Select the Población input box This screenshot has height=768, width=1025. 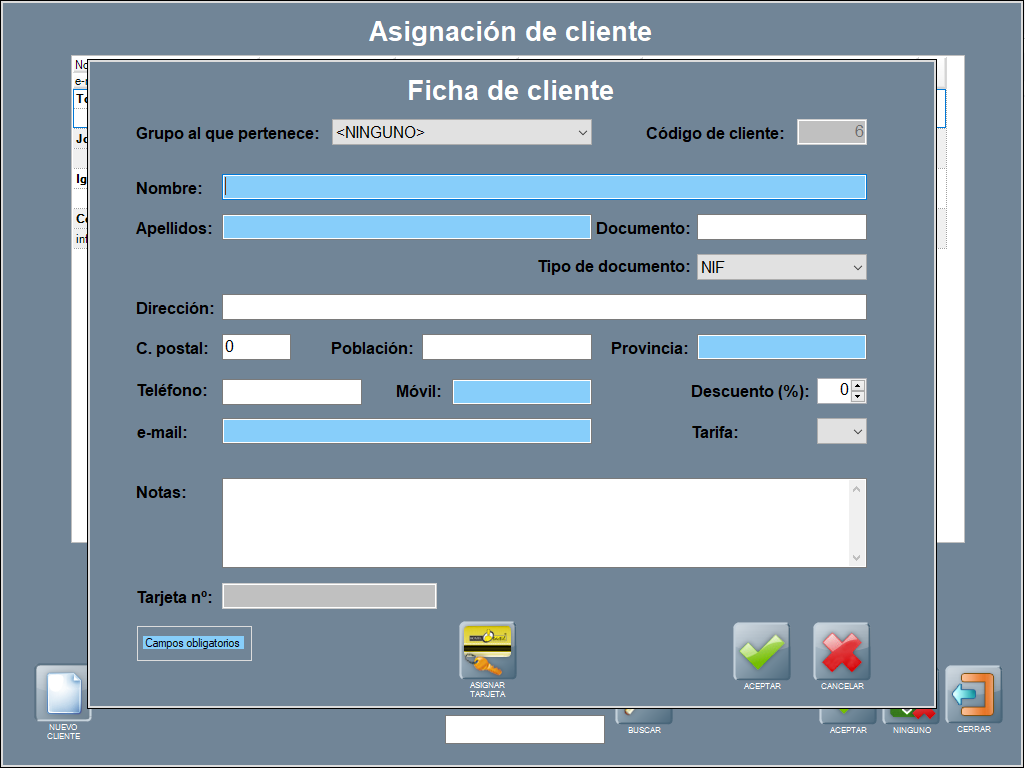[506, 347]
